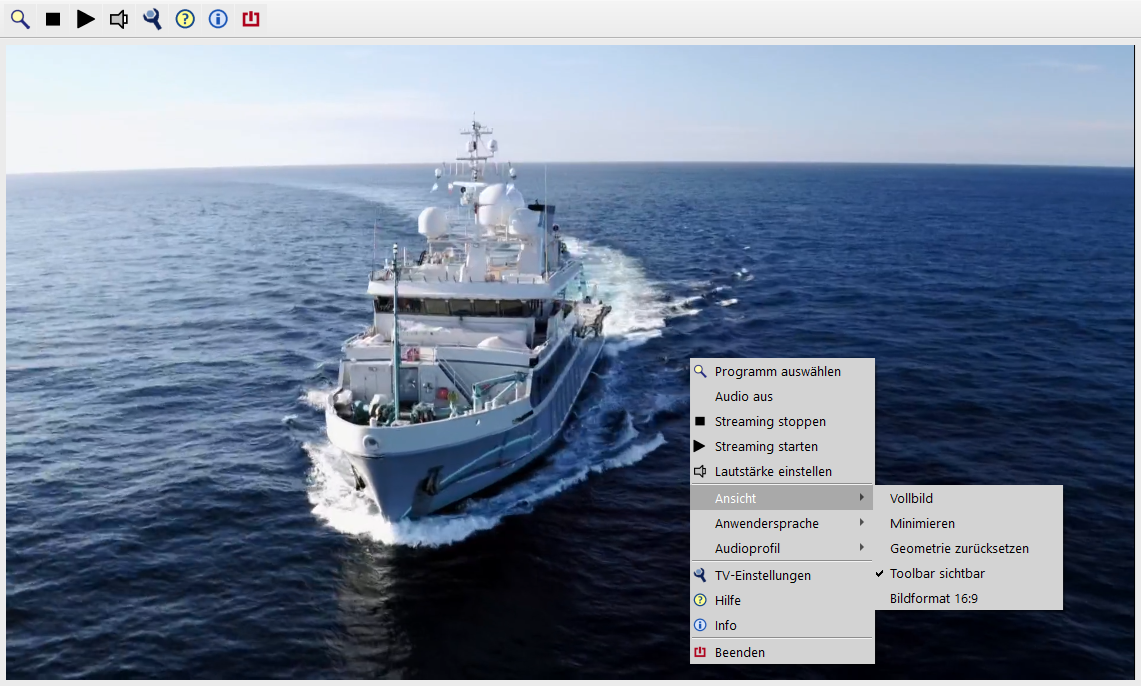This screenshot has height=686, width=1141.
Task: Click the speaker volume toolbar icon
Action: (119, 19)
